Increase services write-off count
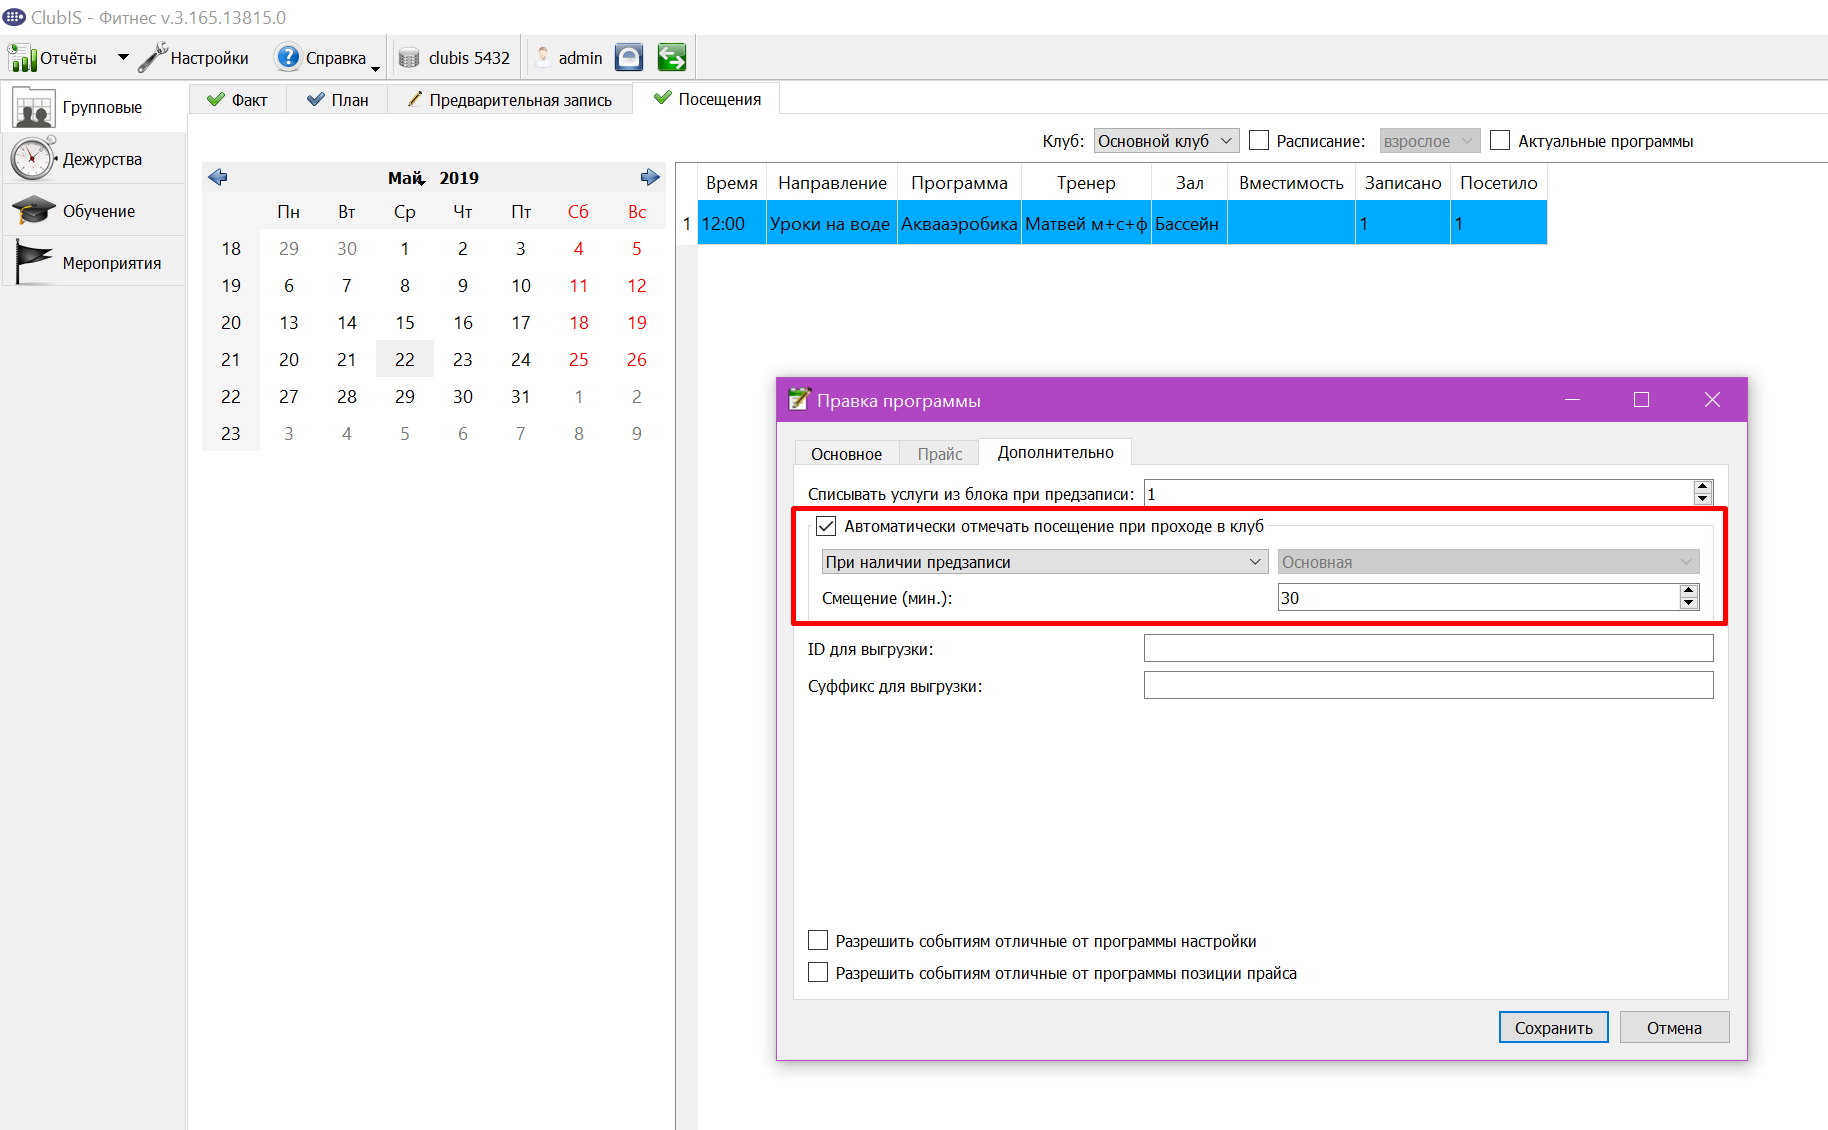 pos(1703,487)
